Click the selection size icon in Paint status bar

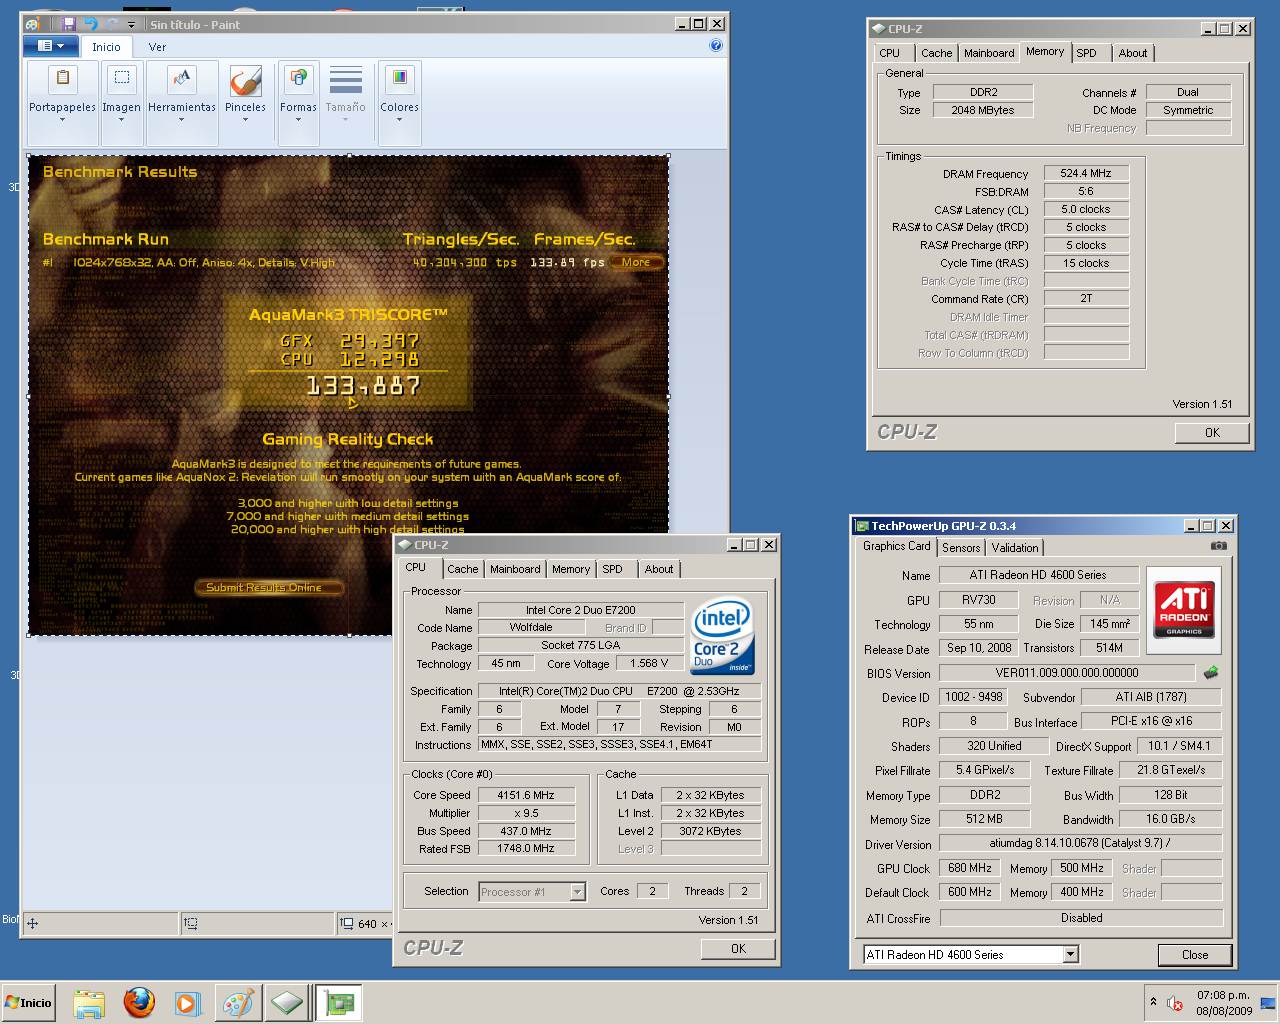190,923
